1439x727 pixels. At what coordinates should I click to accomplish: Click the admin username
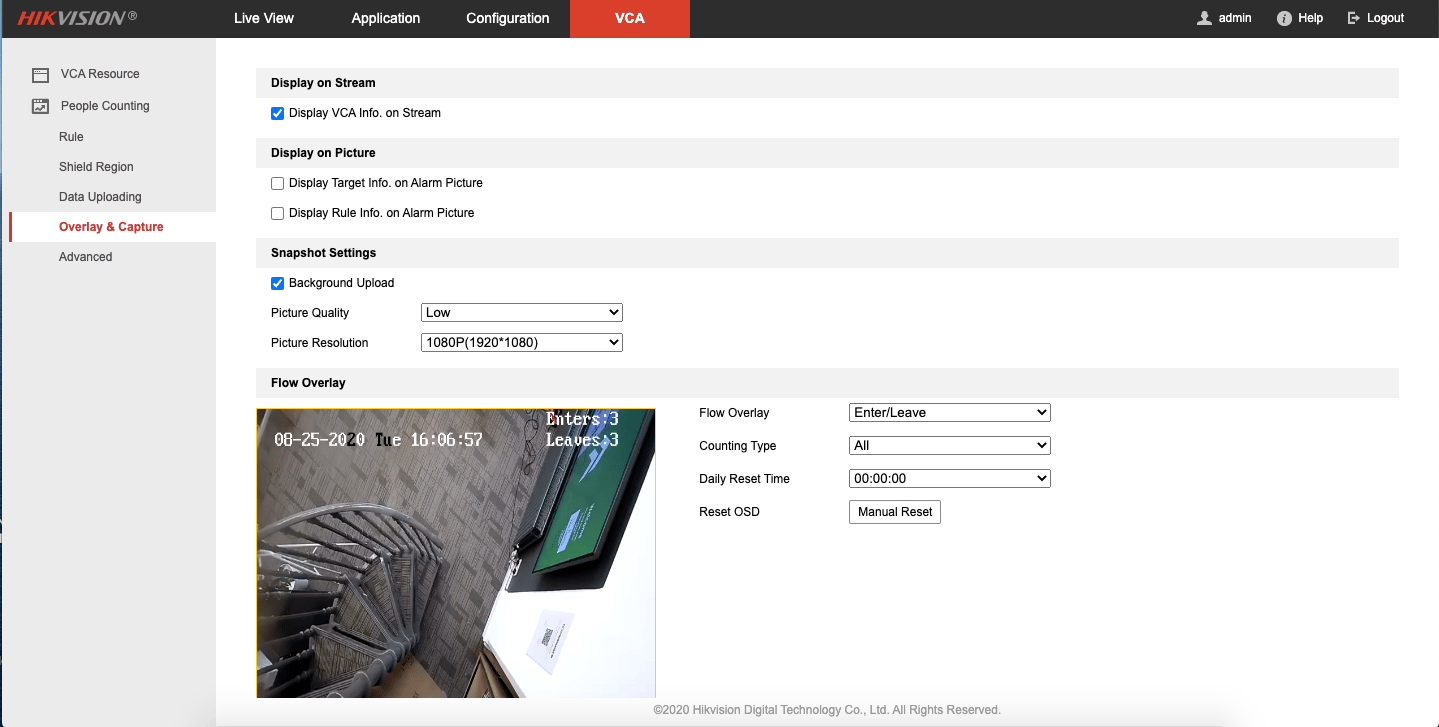tap(1235, 18)
